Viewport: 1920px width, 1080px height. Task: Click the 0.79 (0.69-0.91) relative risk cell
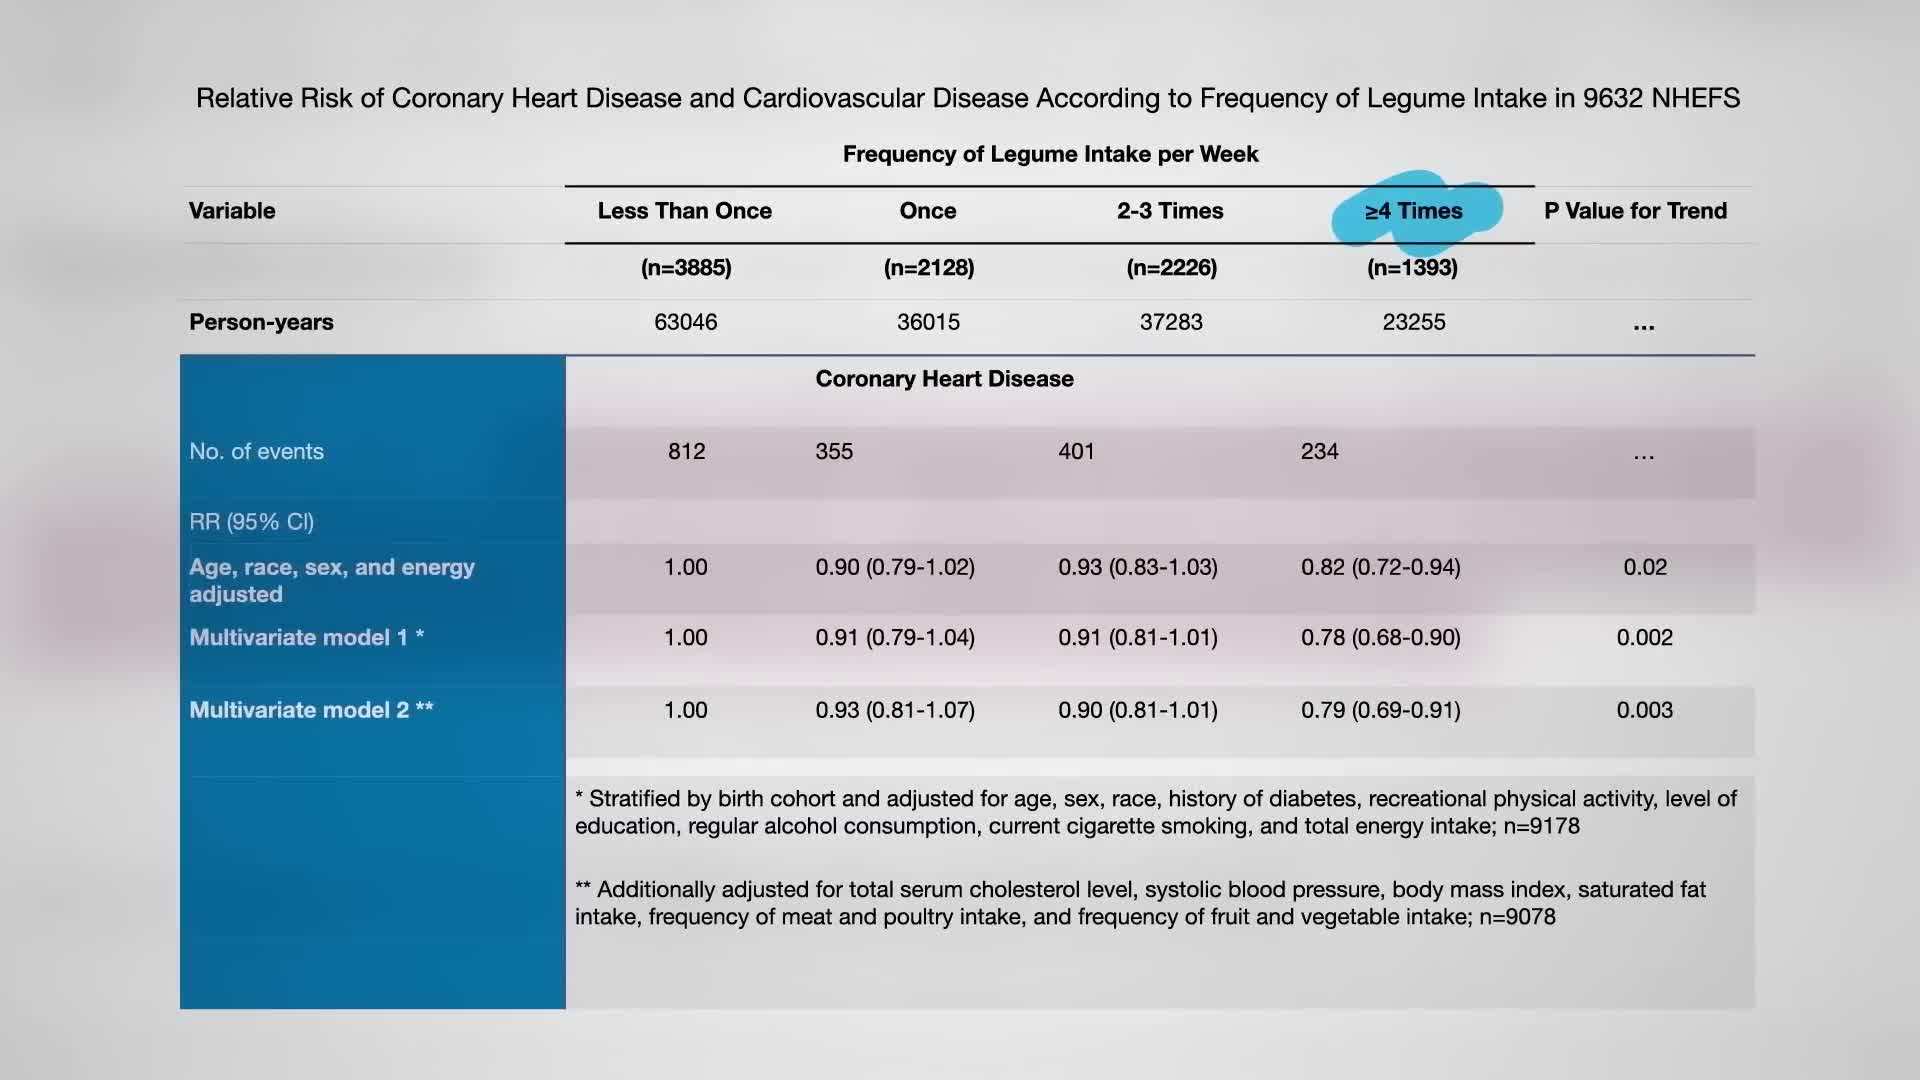tap(1380, 710)
